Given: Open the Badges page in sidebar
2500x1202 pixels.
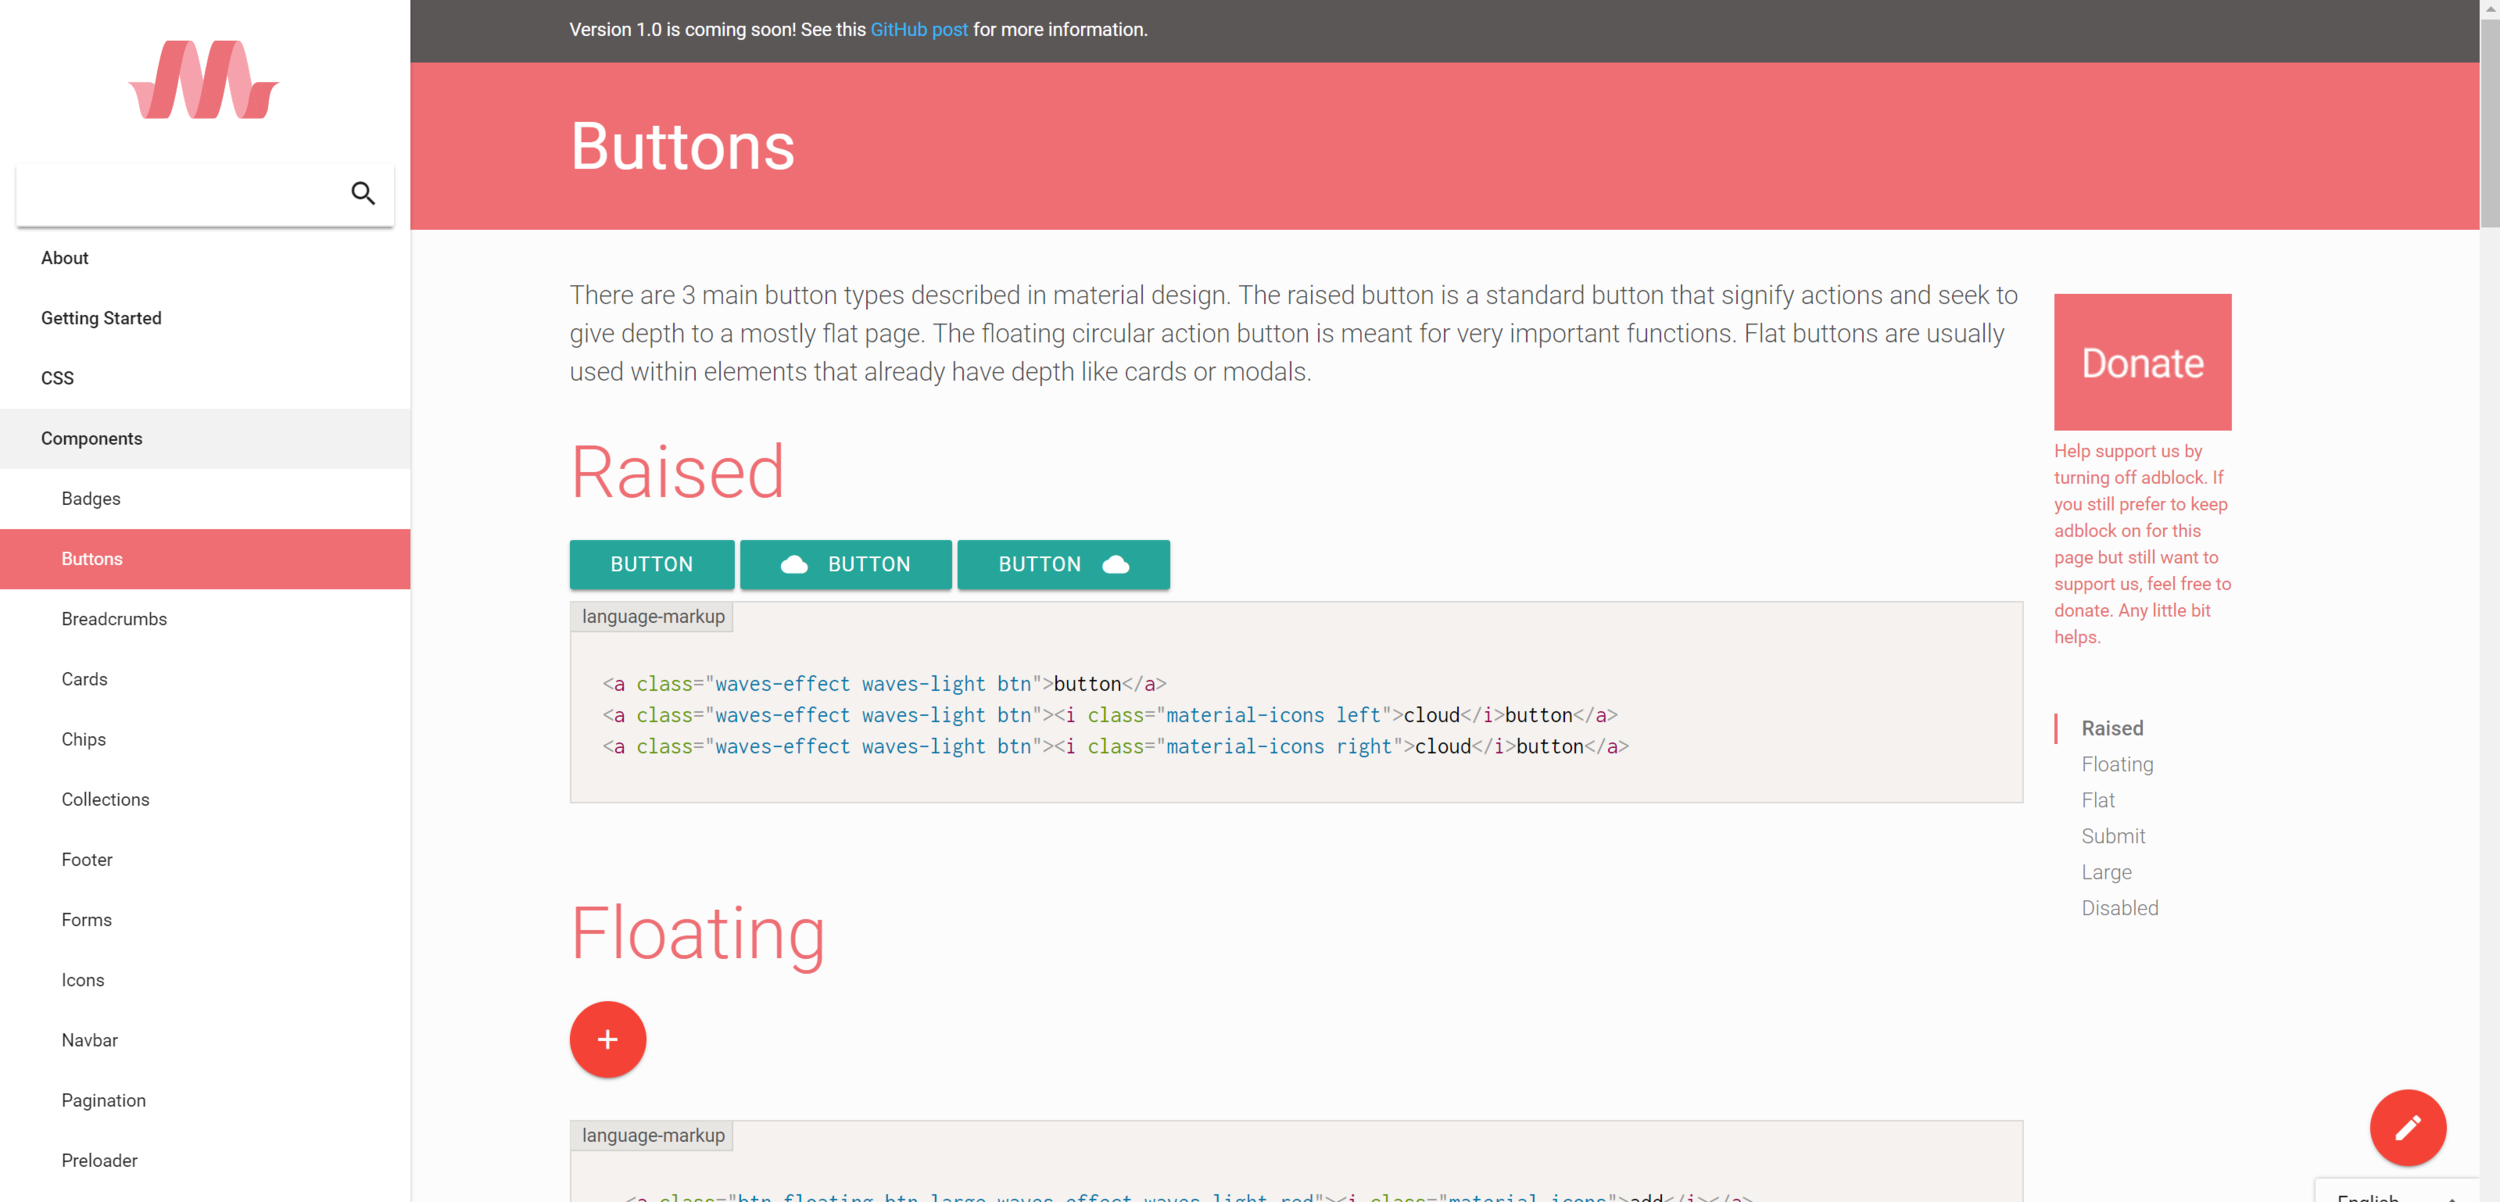Looking at the screenshot, I should (x=91, y=498).
